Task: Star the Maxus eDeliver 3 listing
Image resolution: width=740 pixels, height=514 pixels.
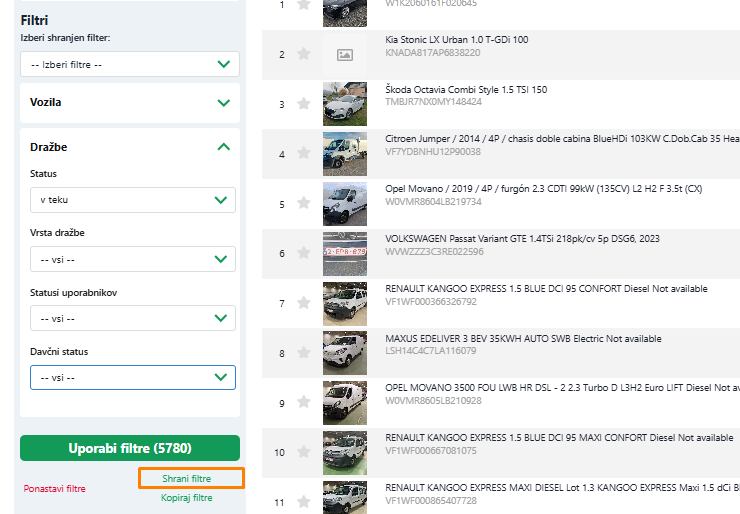Action: (x=304, y=353)
